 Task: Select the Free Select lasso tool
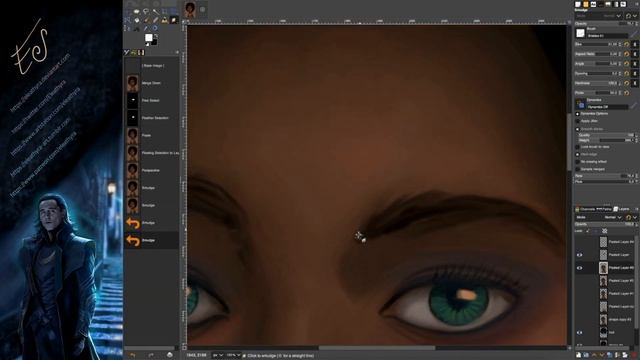point(146,11)
